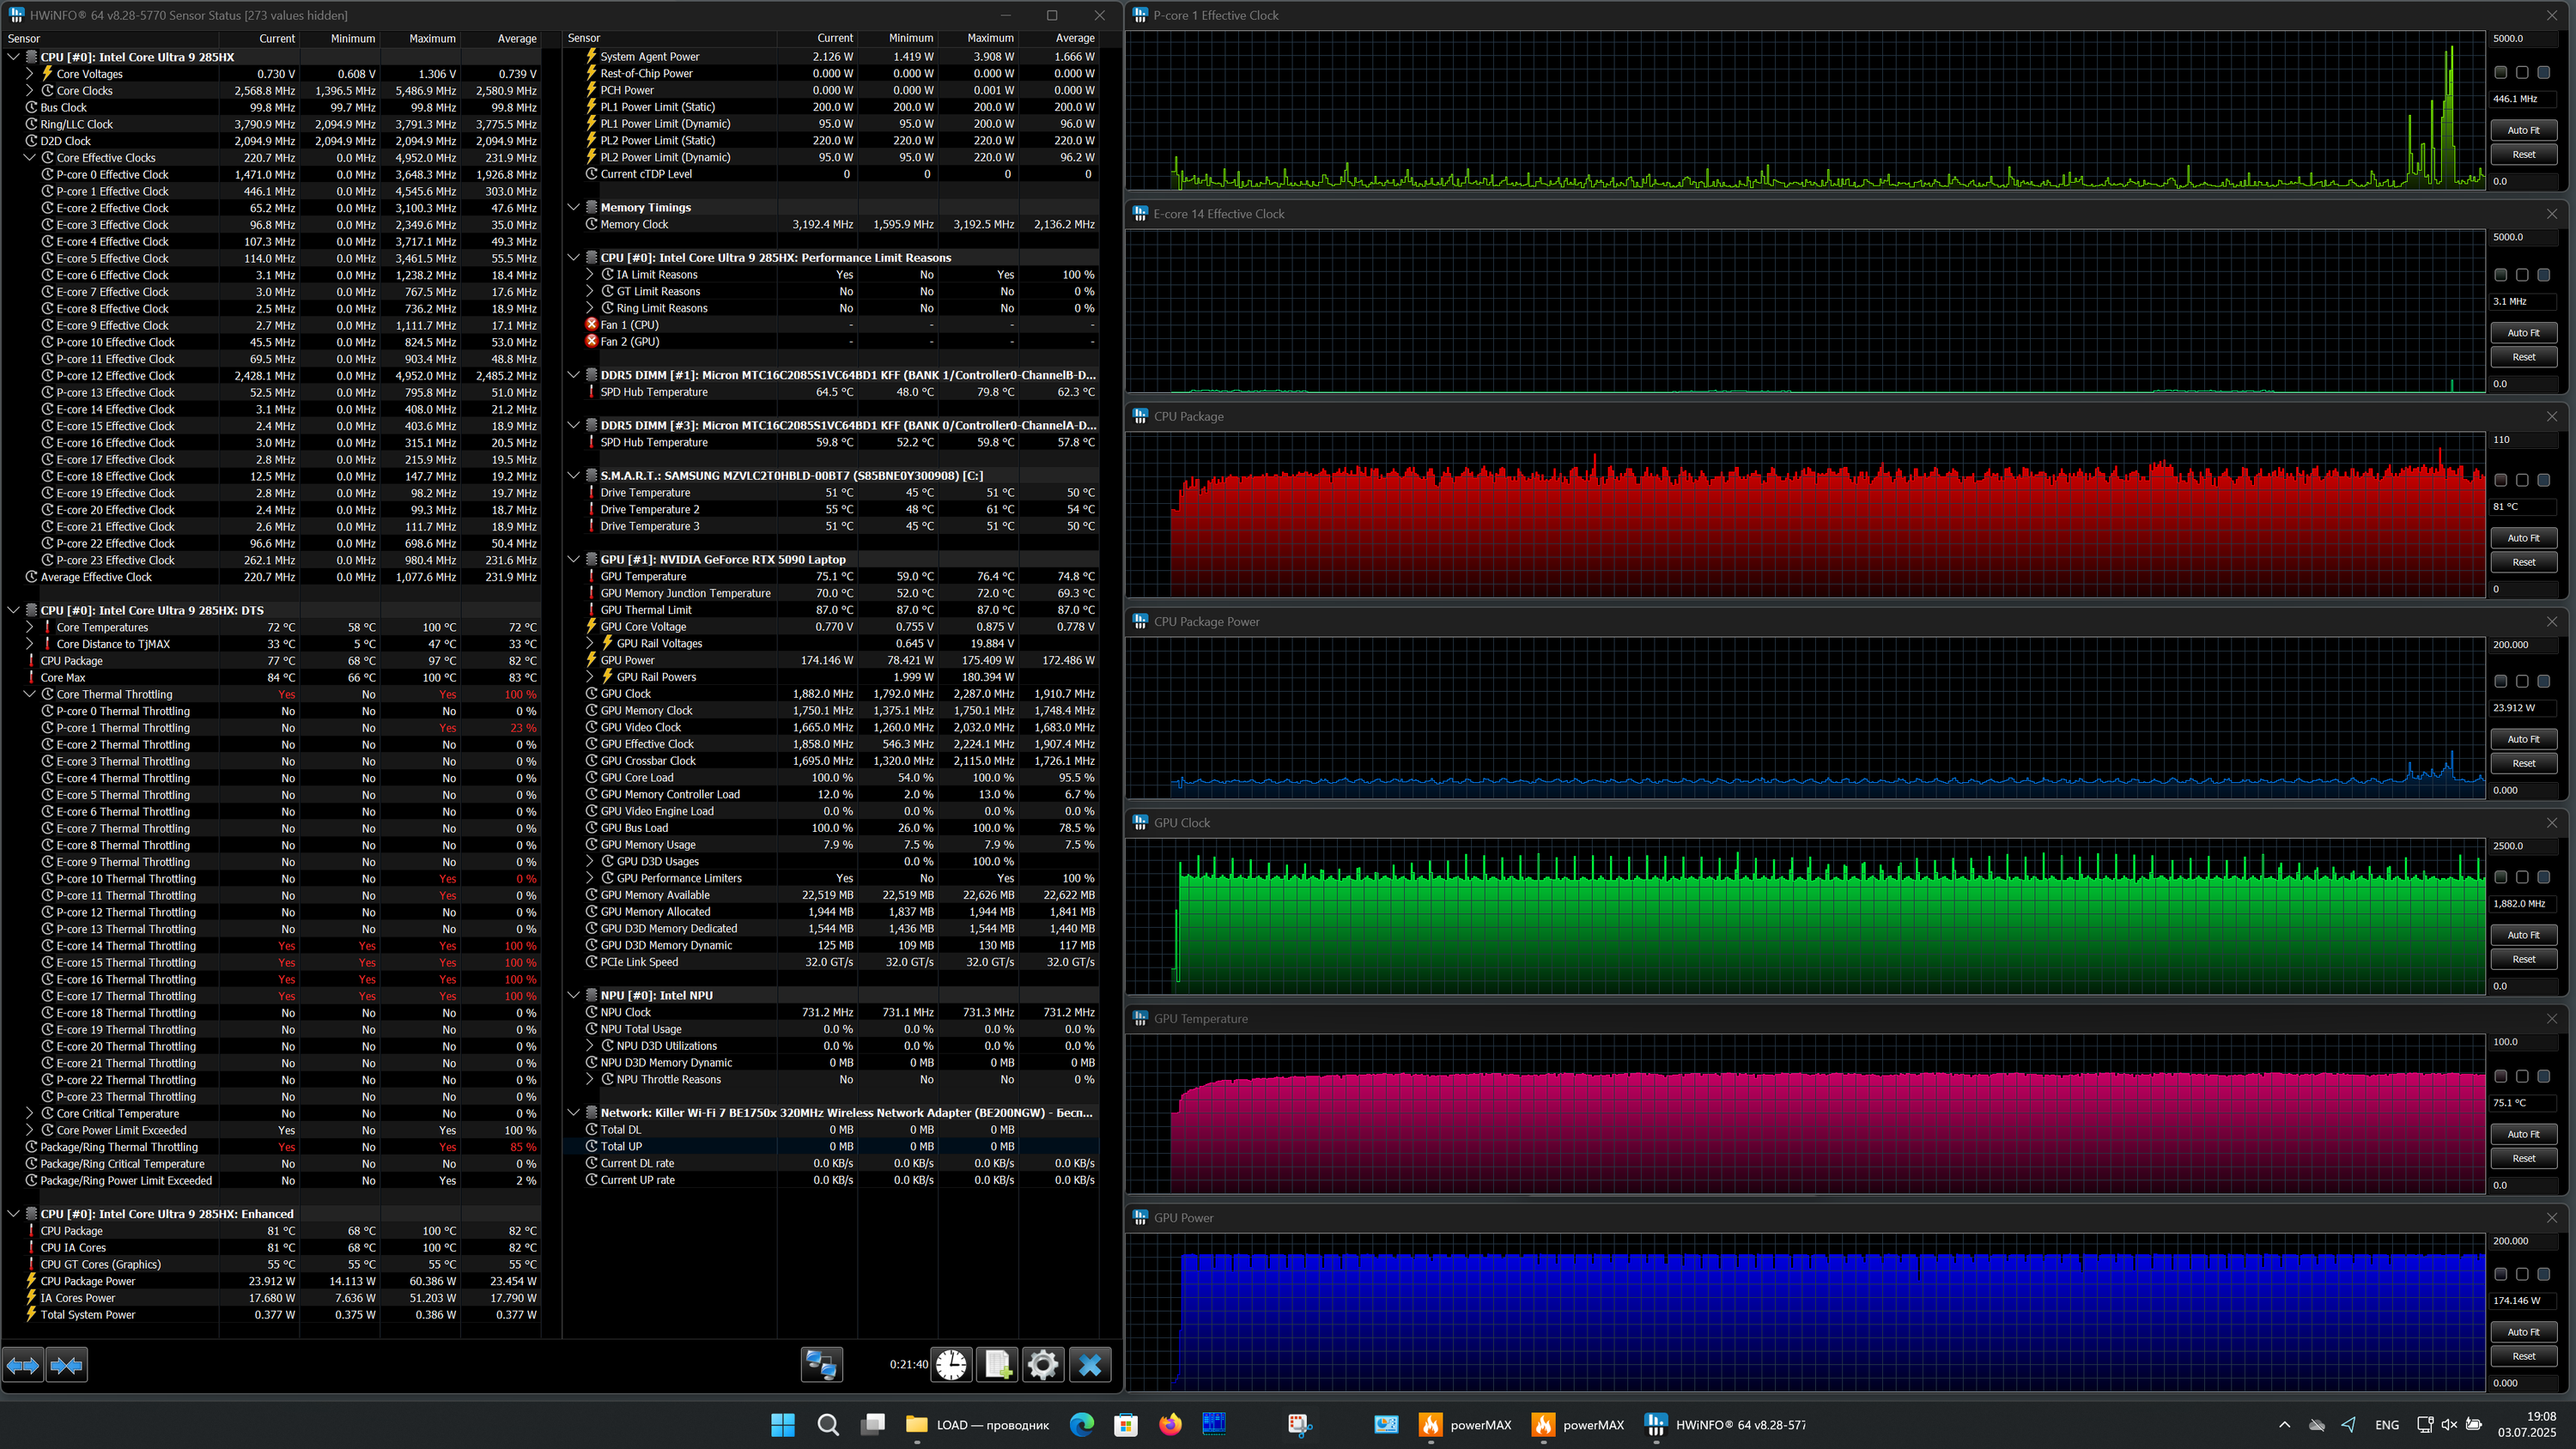Click the 5000.0 max value field on the E-core 14 graph
This screenshot has height=1449, width=2576.
(x=2522, y=238)
